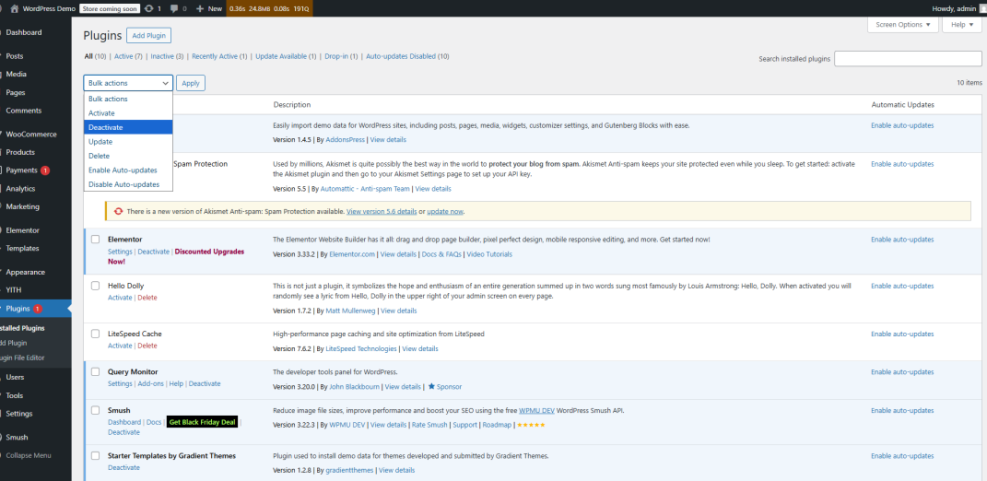Filter plugins by Inactive (3)
Screen dimensions: 987x481
(167, 56)
